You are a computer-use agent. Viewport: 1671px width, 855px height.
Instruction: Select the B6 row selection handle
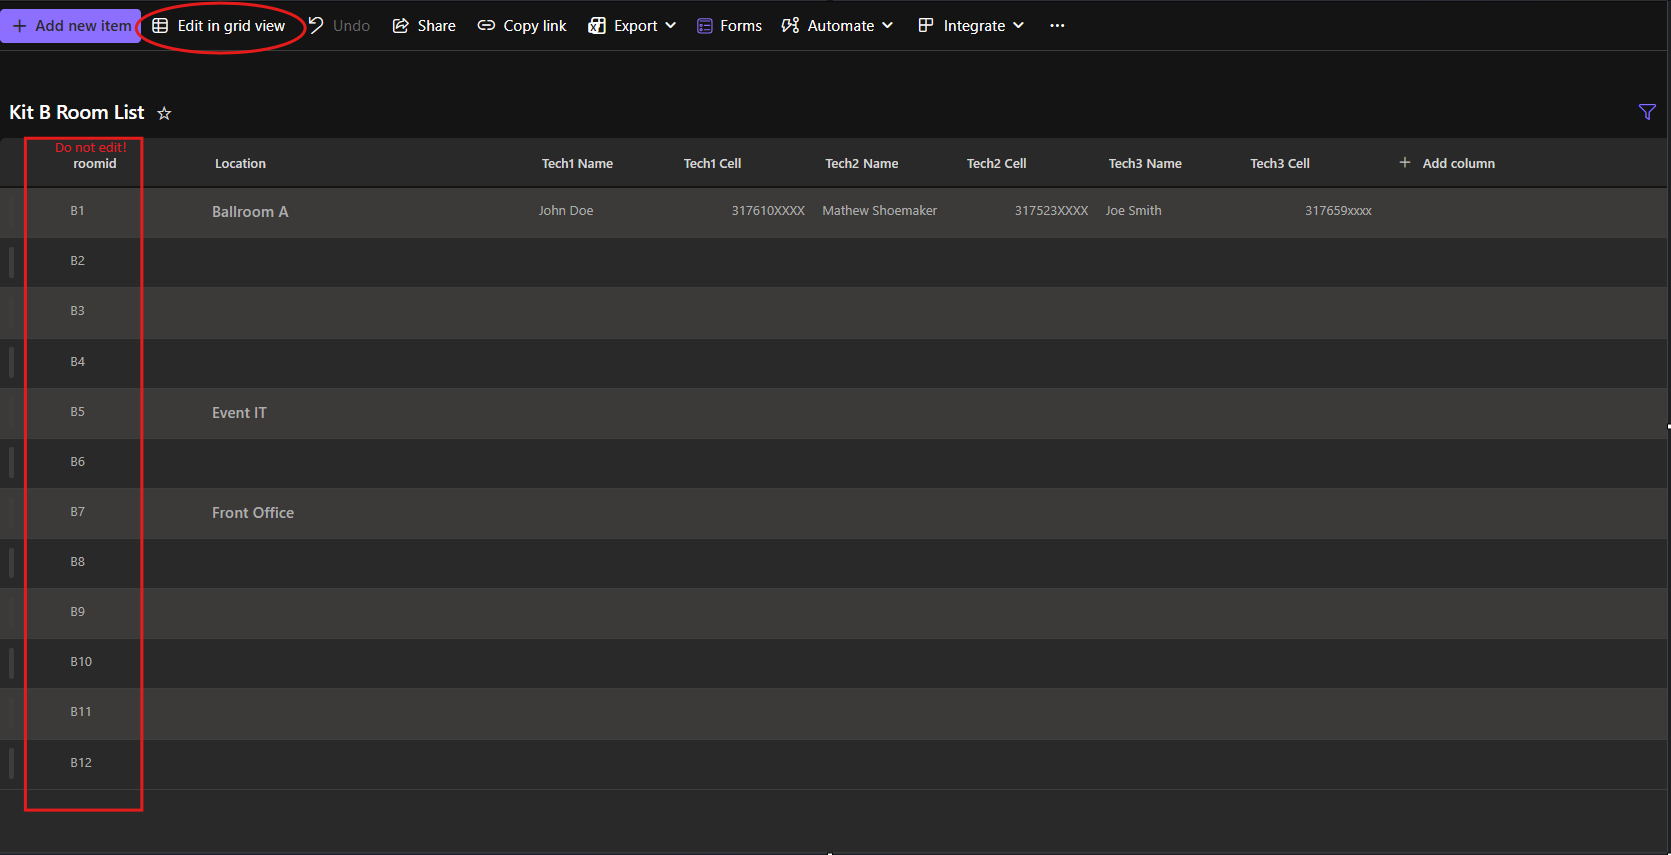[12, 462]
